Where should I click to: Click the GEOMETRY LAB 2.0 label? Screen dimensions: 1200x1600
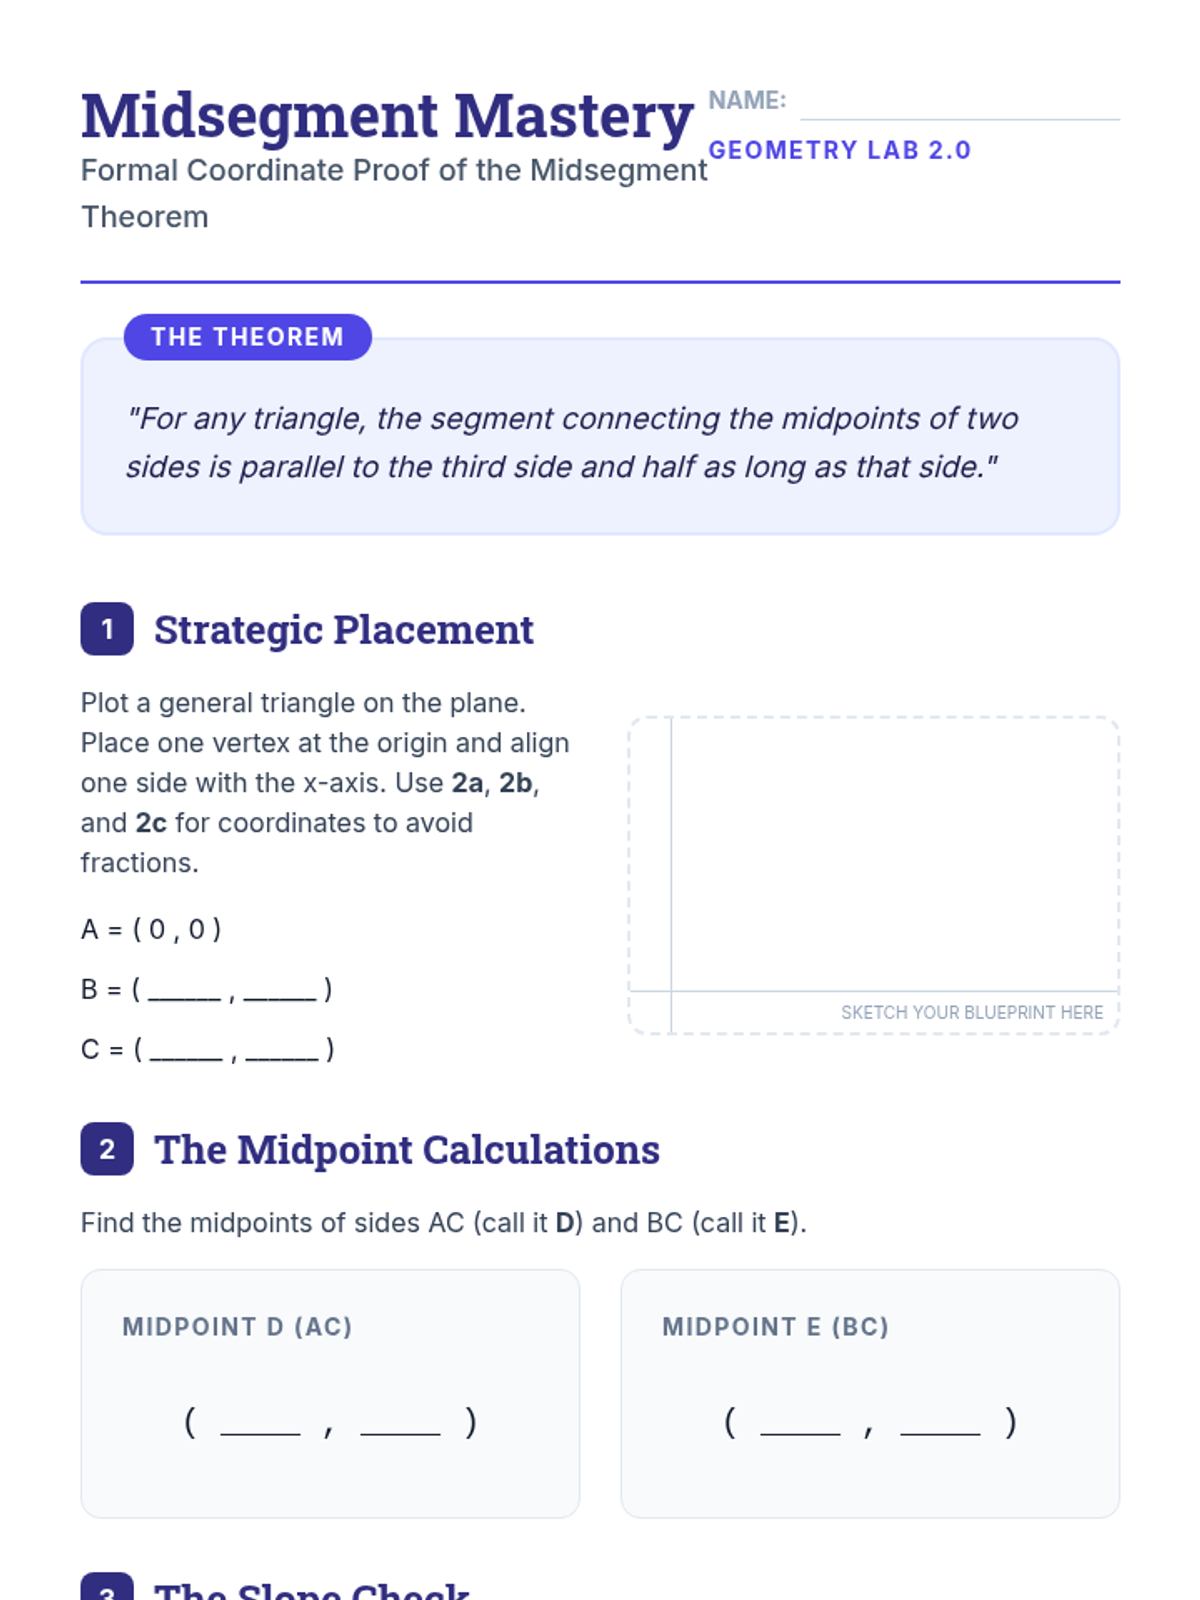pyautogui.click(x=839, y=150)
